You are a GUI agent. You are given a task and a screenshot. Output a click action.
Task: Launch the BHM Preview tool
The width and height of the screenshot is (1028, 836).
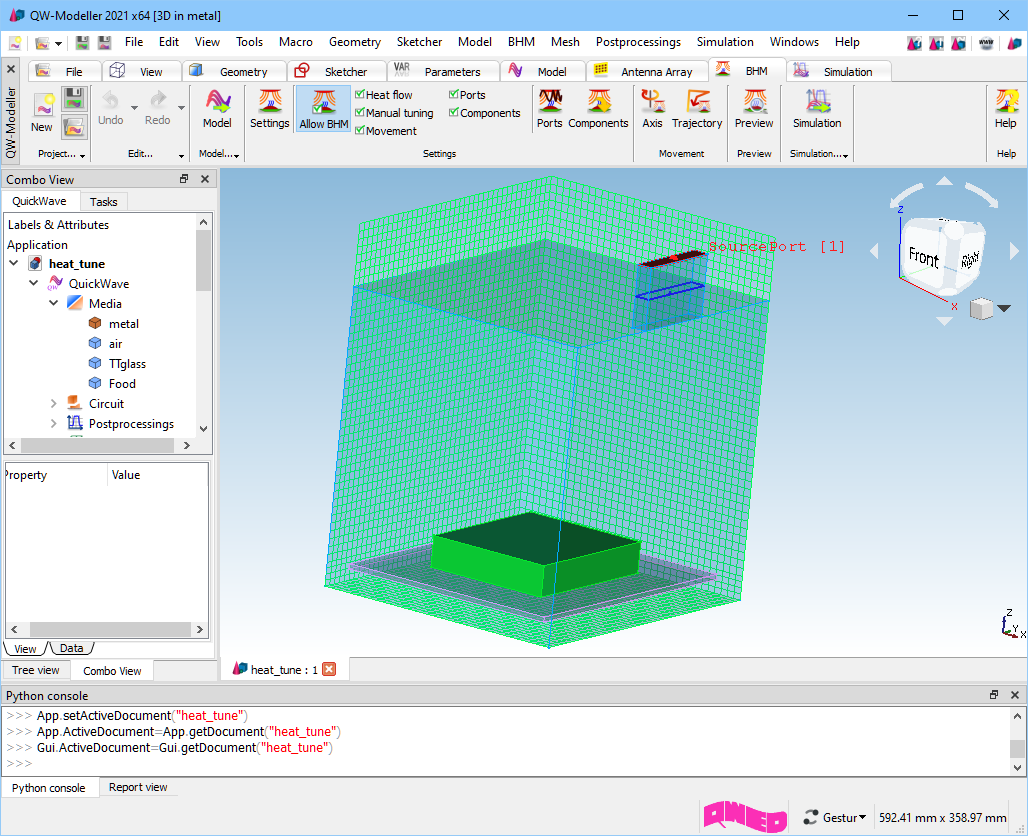754,109
